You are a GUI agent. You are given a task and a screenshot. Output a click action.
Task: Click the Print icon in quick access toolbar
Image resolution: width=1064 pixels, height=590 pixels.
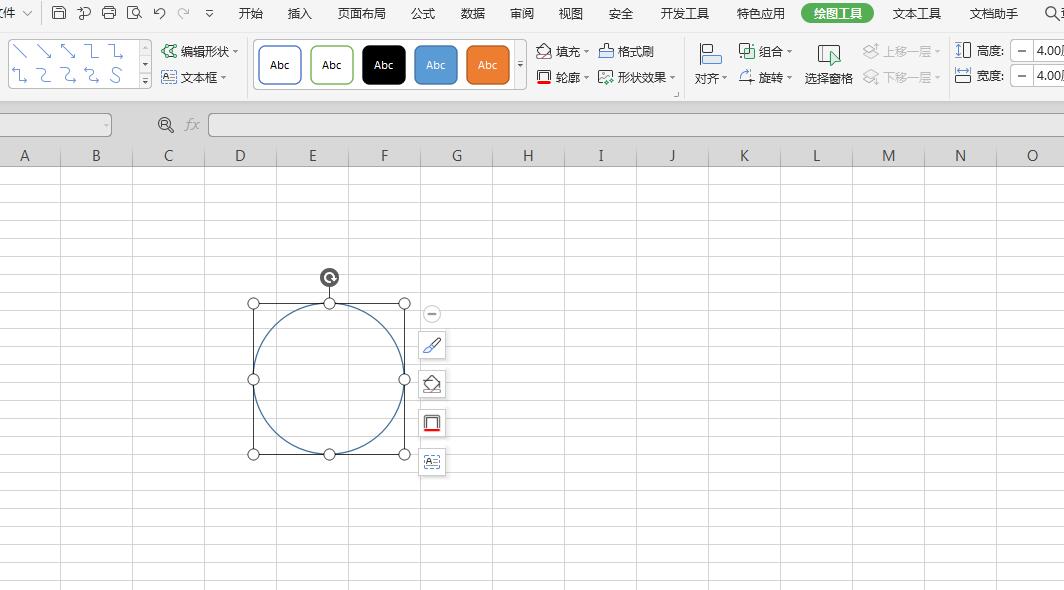point(109,13)
